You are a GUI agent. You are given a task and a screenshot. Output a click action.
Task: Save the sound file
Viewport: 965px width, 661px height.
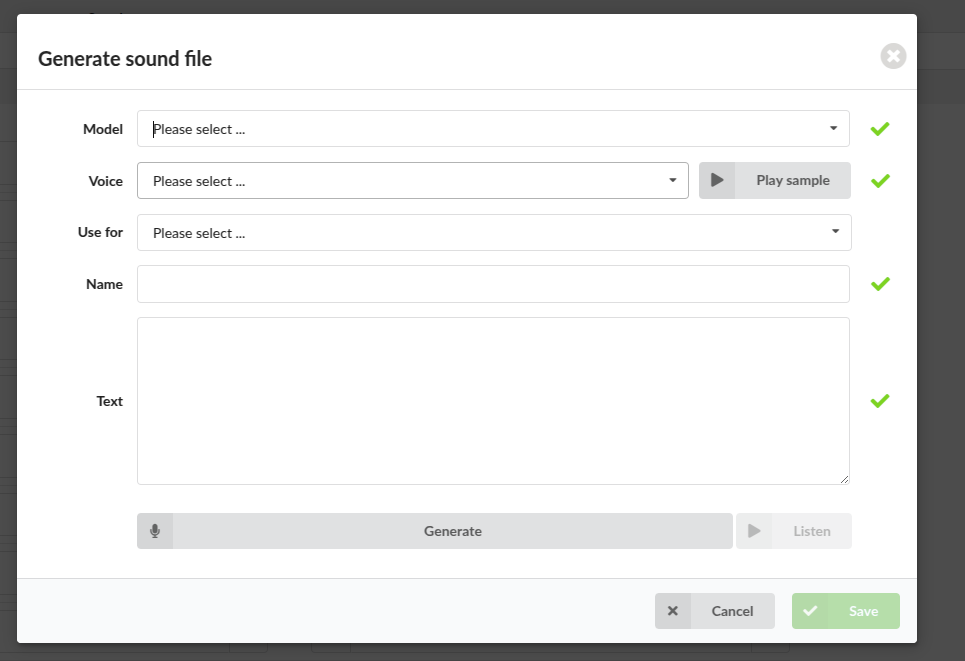pos(846,611)
